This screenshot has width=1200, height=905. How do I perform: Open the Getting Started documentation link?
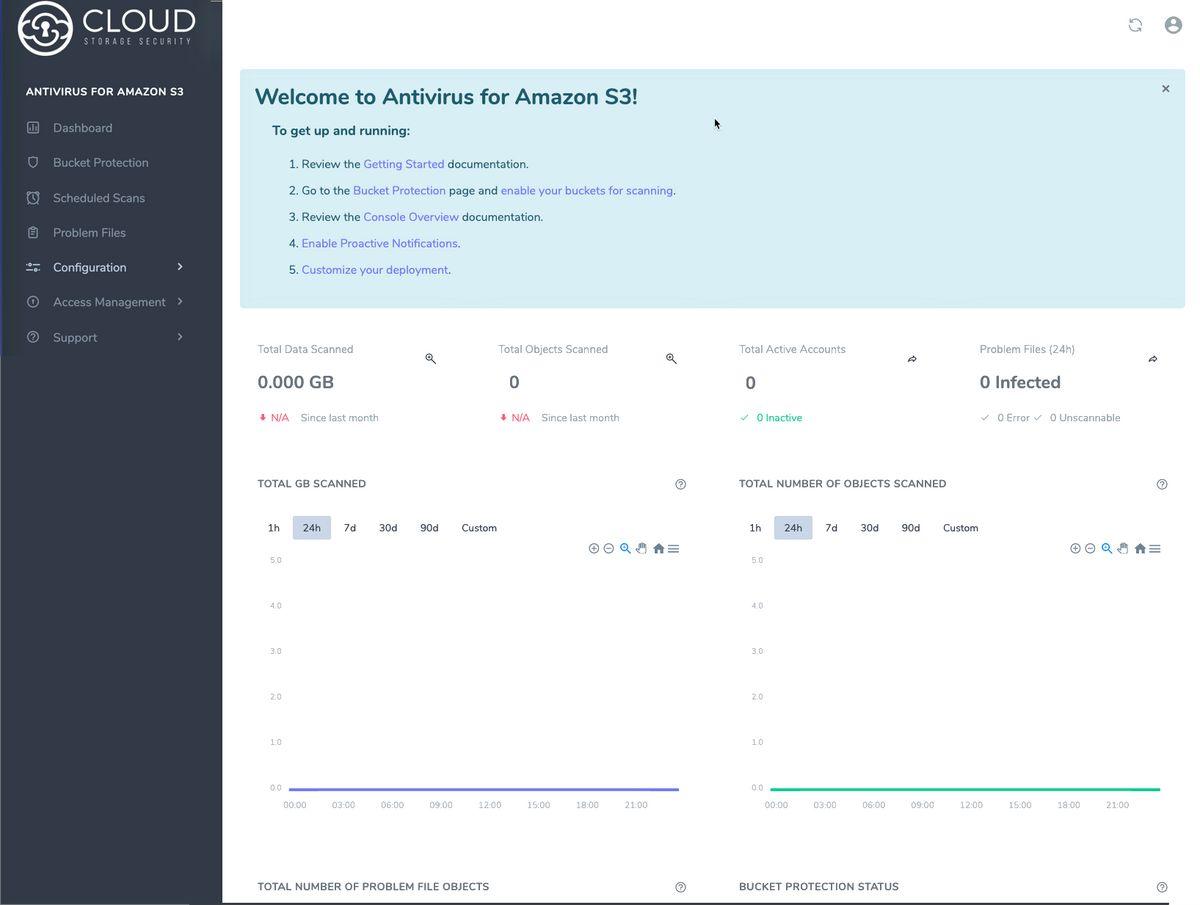(404, 164)
